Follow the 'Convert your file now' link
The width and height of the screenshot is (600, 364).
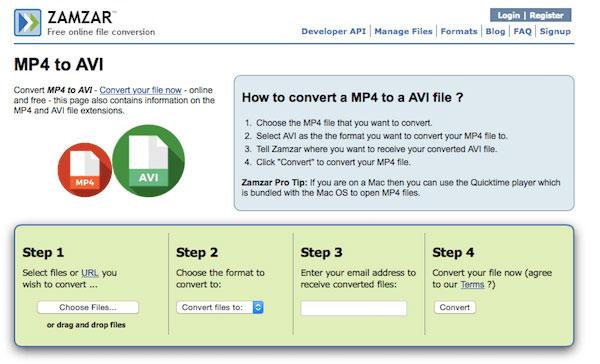pyautogui.click(x=140, y=90)
